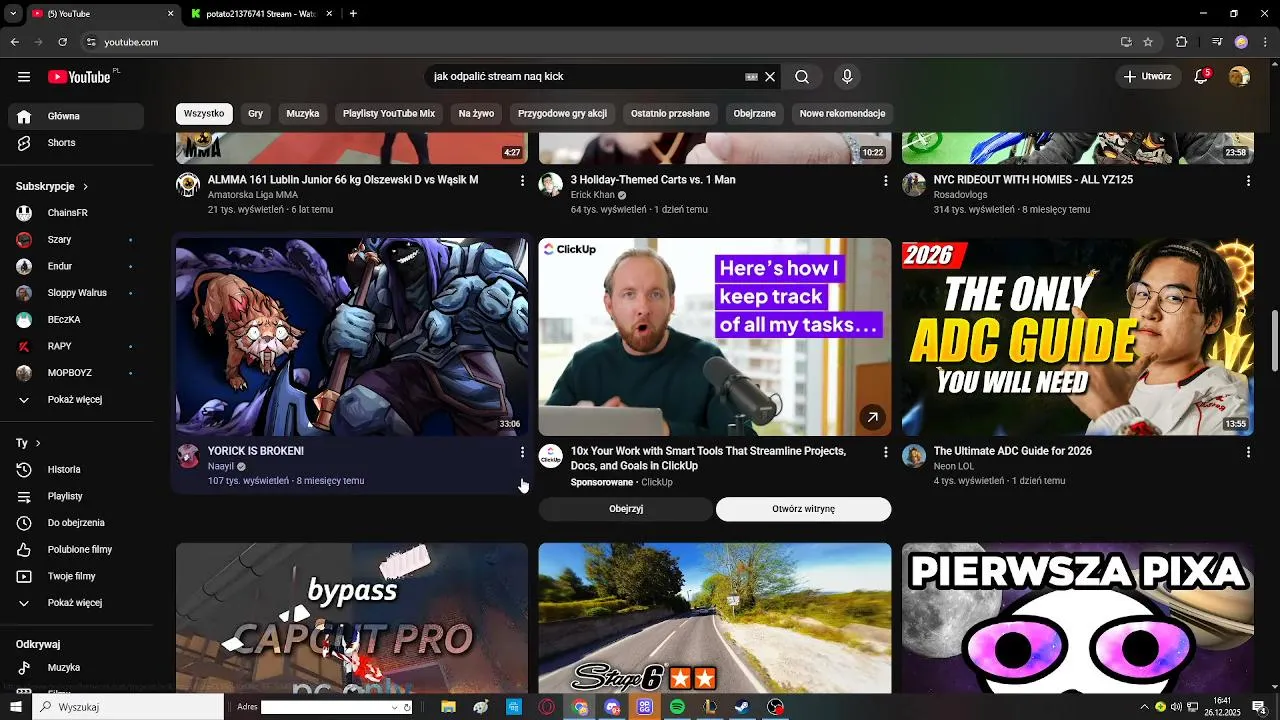
Task: Open The Only ADC Guide thumbnail
Action: tap(1078, 337)
